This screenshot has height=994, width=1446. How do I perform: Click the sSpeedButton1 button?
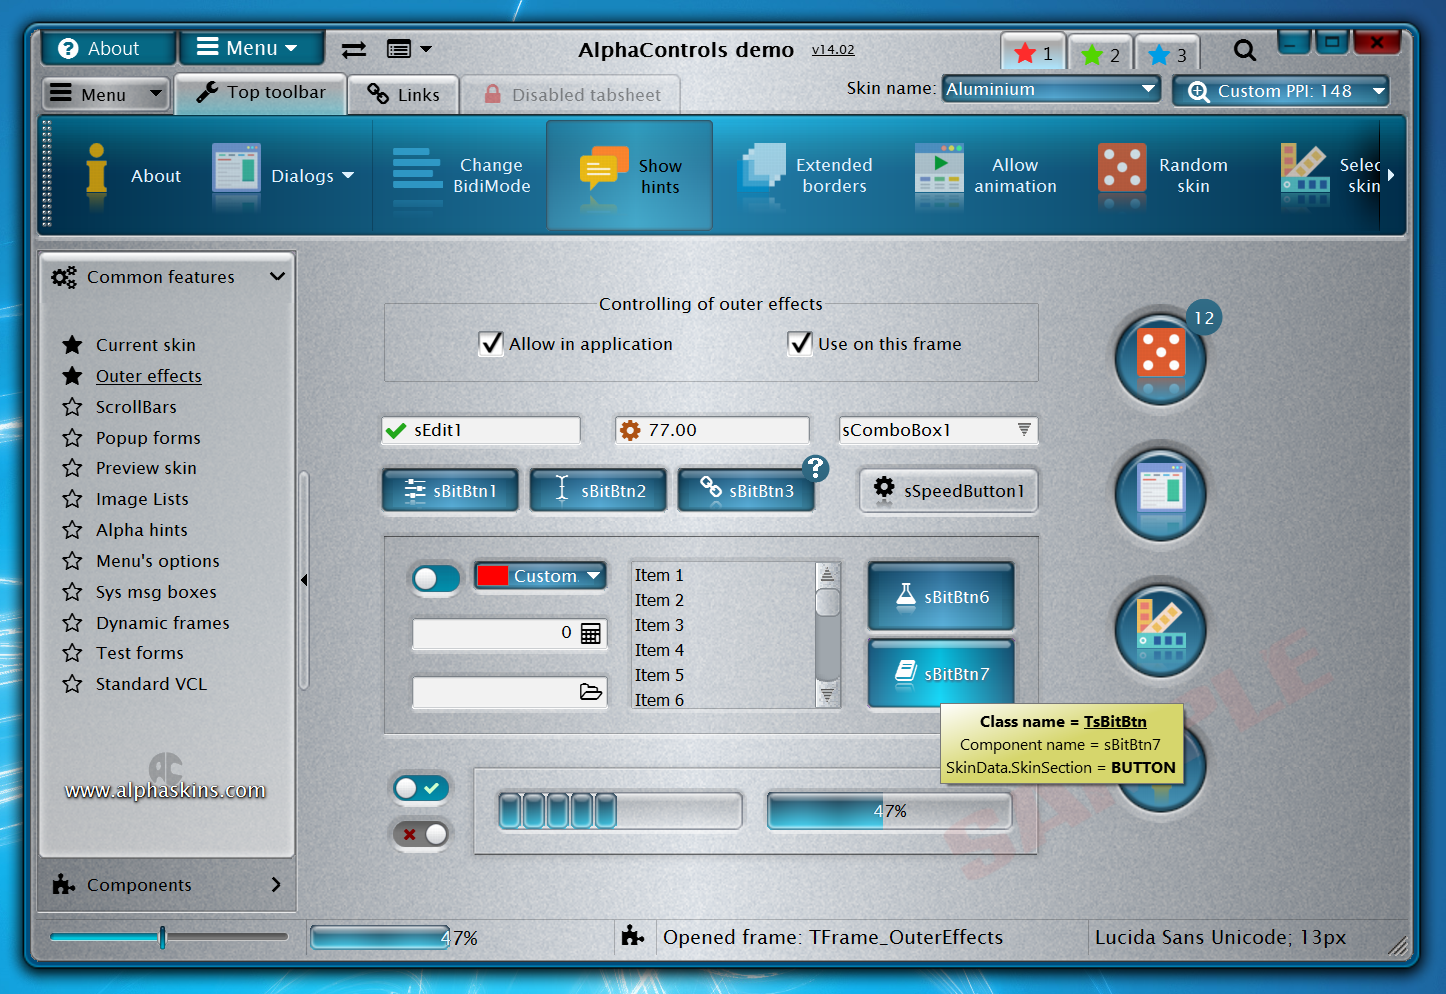(949, 490)
